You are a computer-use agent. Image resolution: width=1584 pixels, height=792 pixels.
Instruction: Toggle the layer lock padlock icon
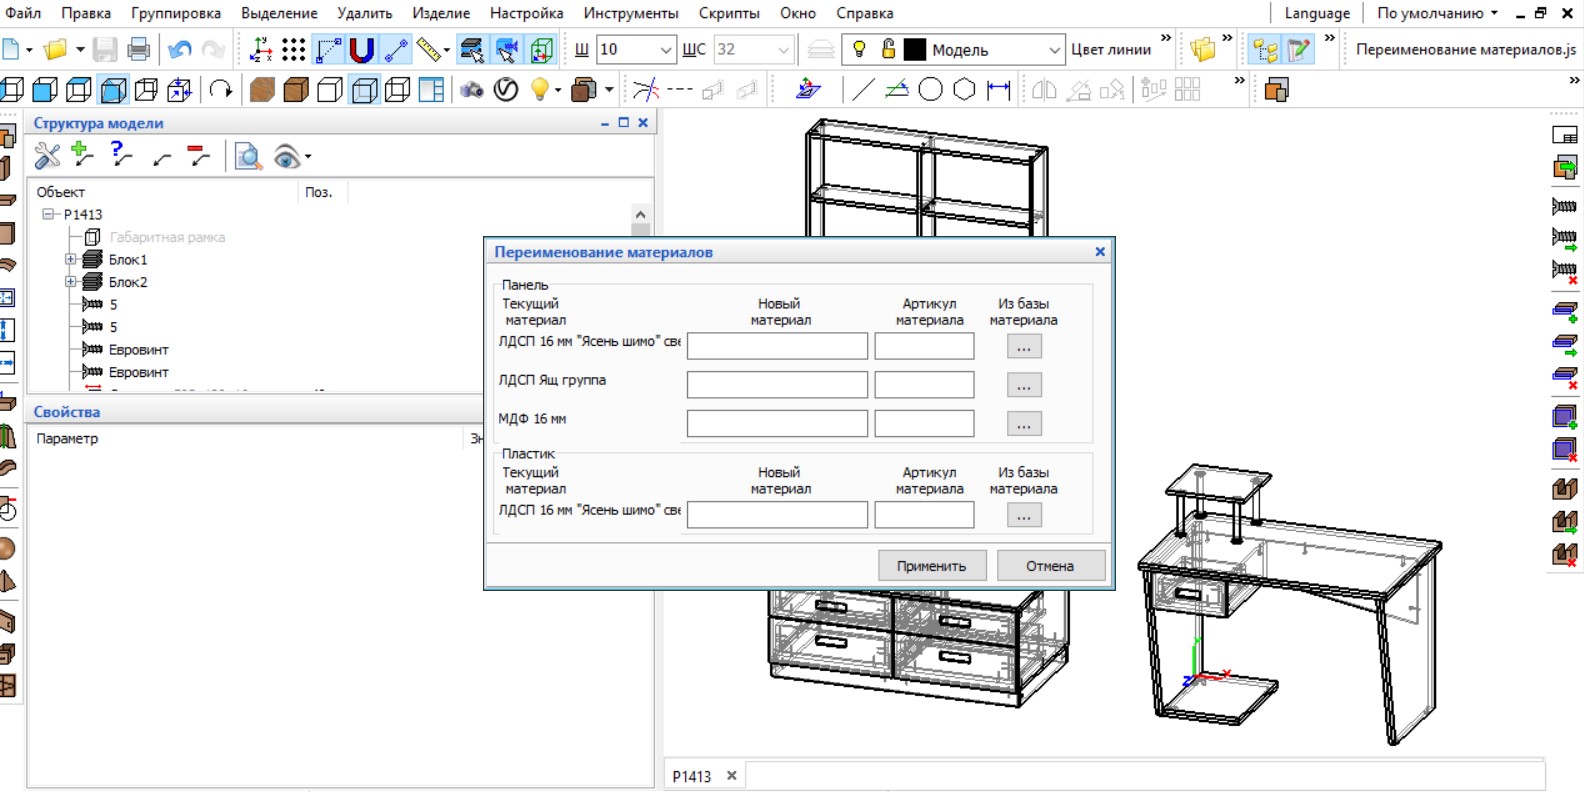coord(888,49)
